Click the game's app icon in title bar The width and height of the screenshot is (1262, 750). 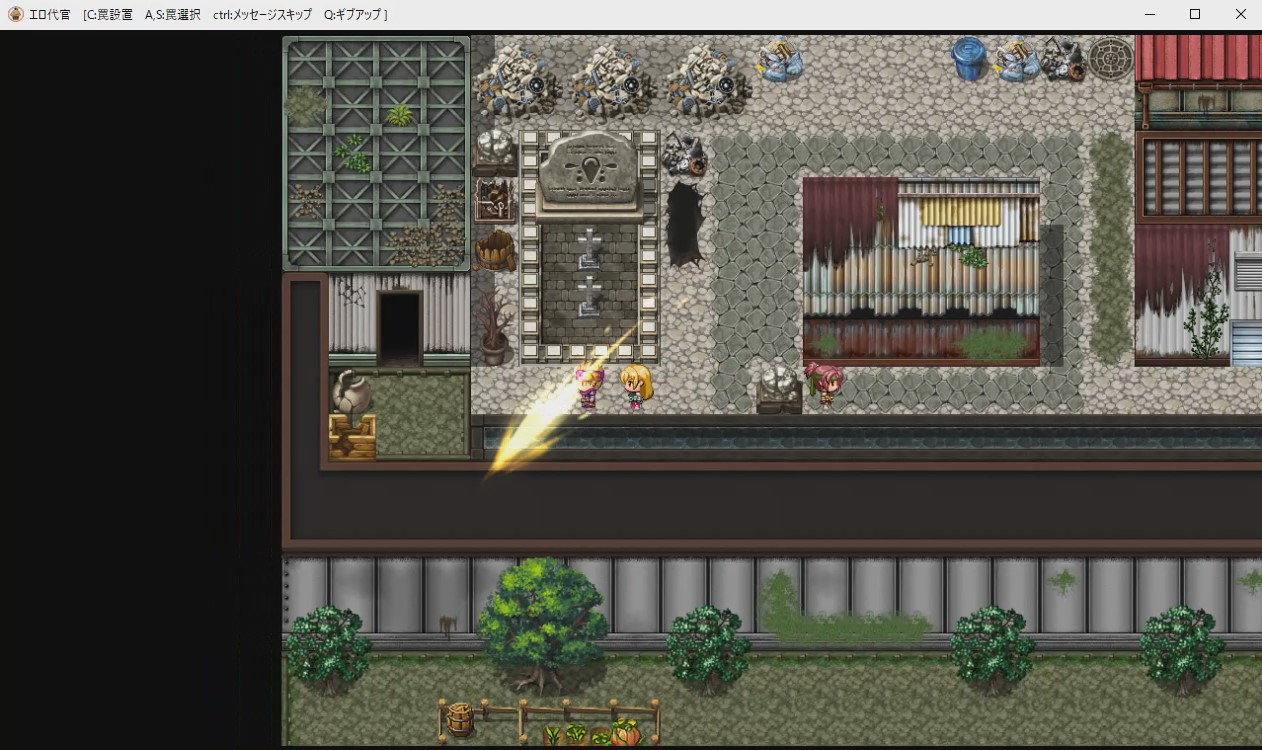coord(15,14)
